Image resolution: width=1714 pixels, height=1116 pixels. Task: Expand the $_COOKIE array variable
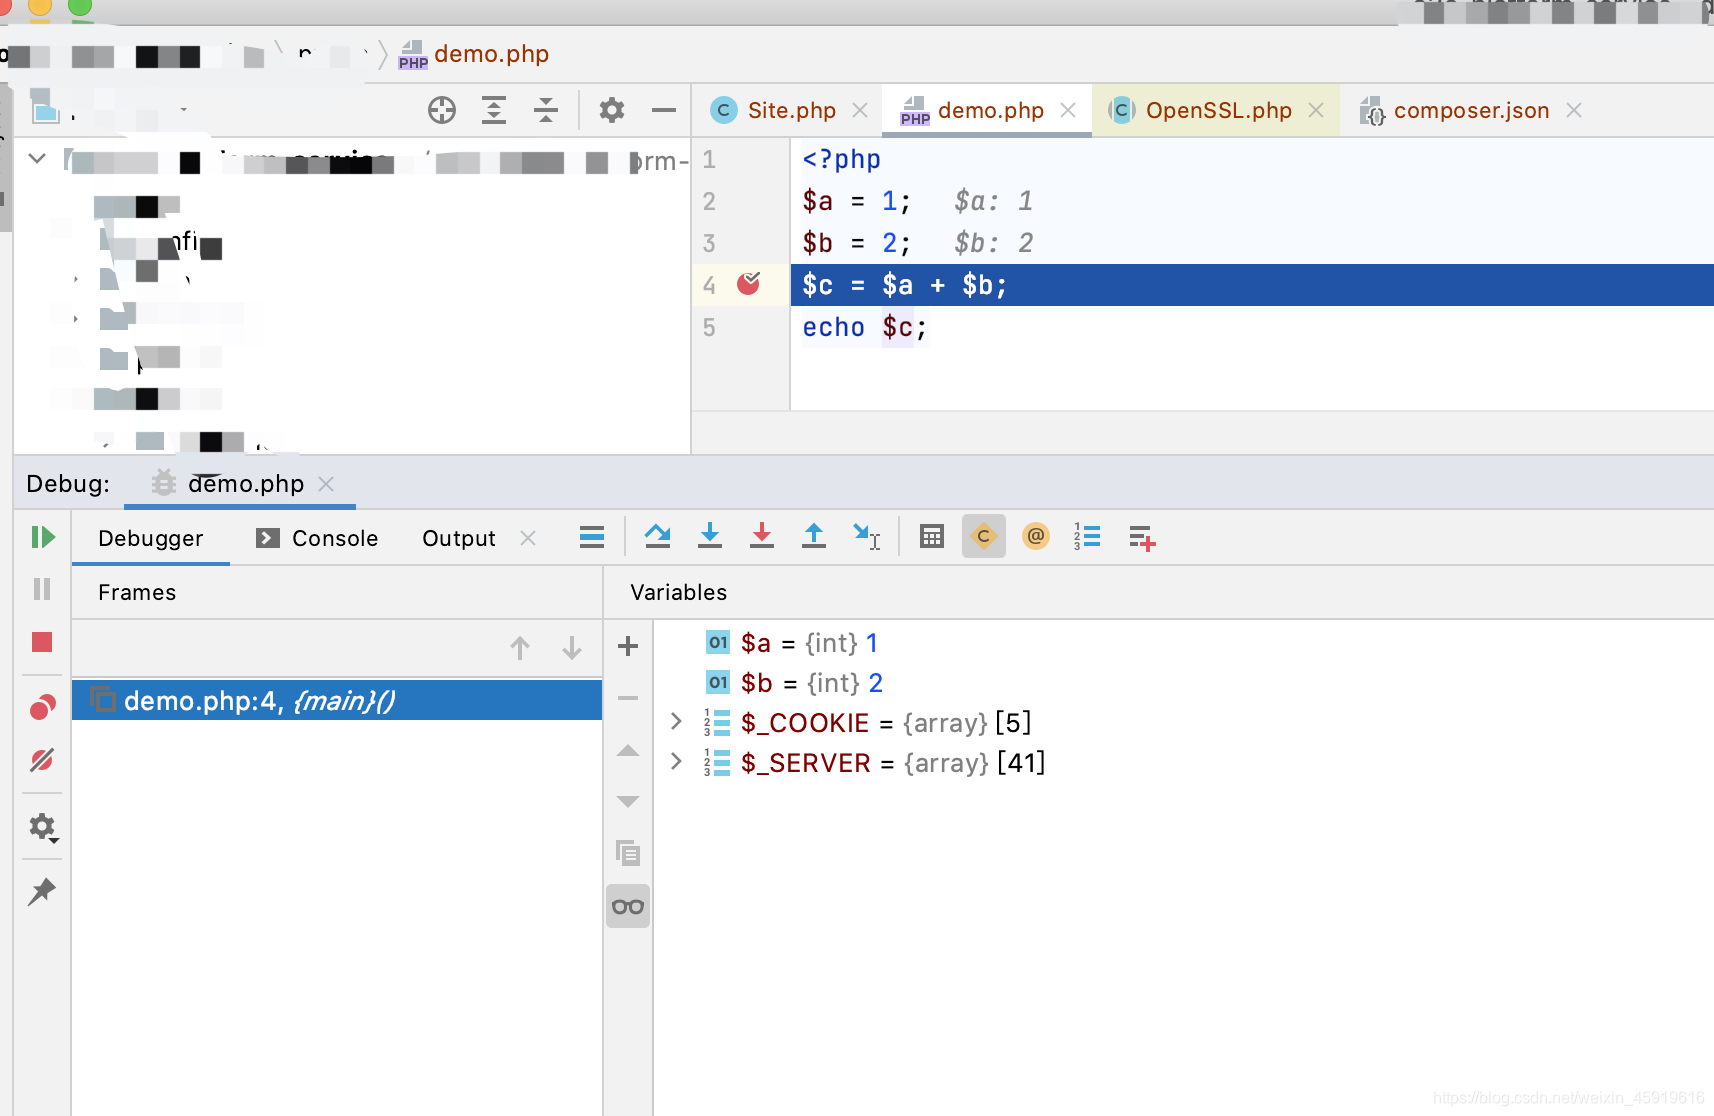(x=675, y=722)
